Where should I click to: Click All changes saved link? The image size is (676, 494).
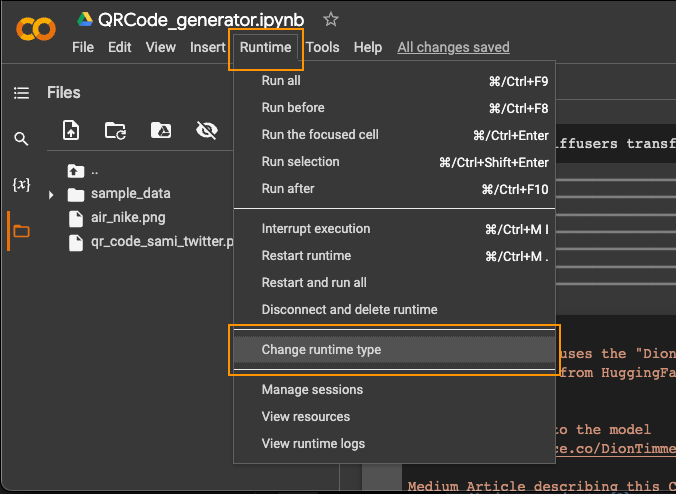454,47
